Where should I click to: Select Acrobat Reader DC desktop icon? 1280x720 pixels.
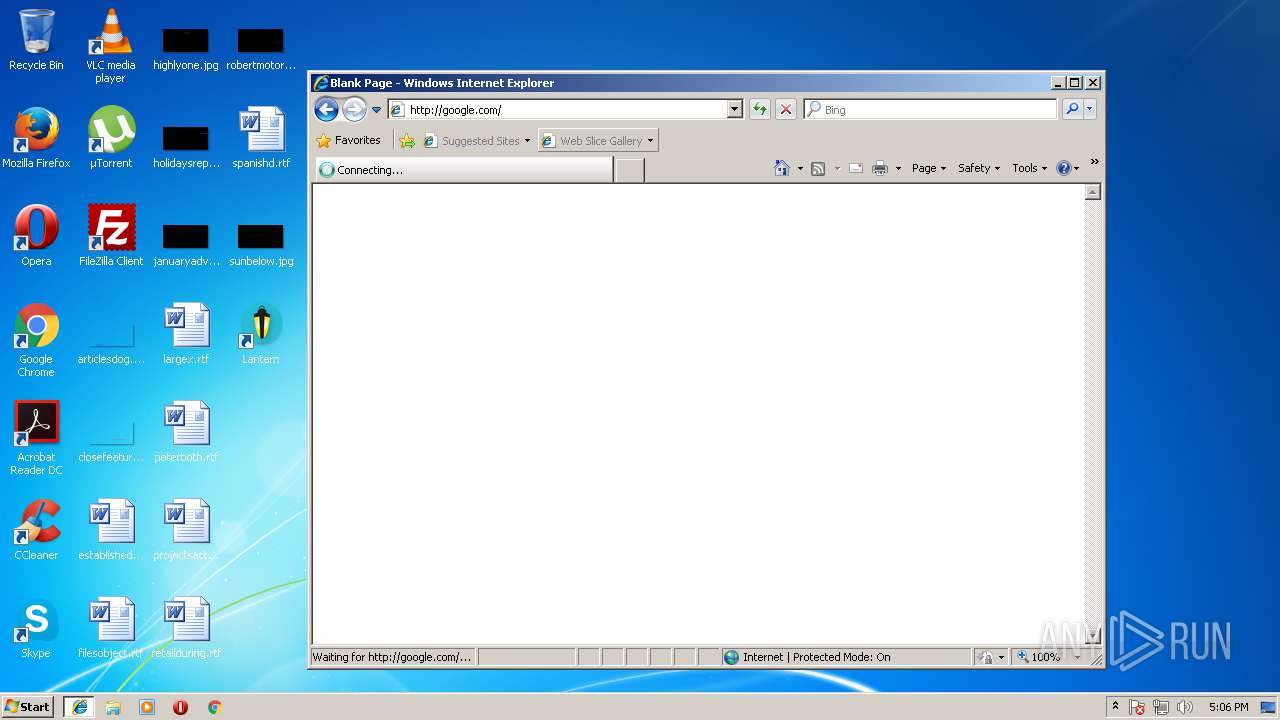pyautogui.click(x=36, y=438)
